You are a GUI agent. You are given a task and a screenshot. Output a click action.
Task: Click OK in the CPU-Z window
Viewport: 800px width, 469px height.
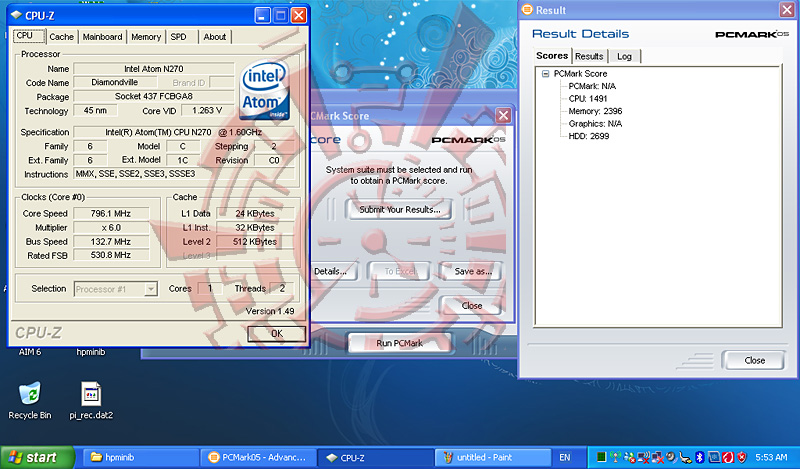click(x=277, y=334)
